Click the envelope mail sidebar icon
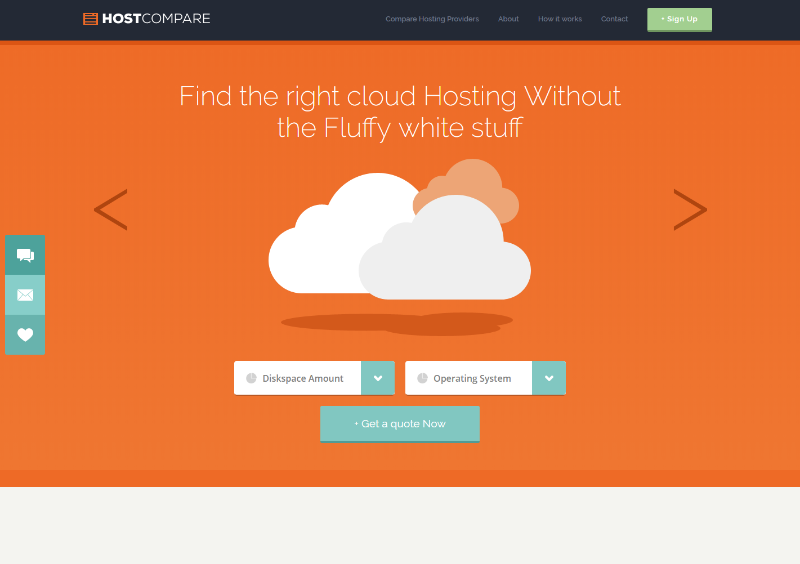The width and height of the screenshot is (800, 564). pyautogui.click(x=25, y=295)
